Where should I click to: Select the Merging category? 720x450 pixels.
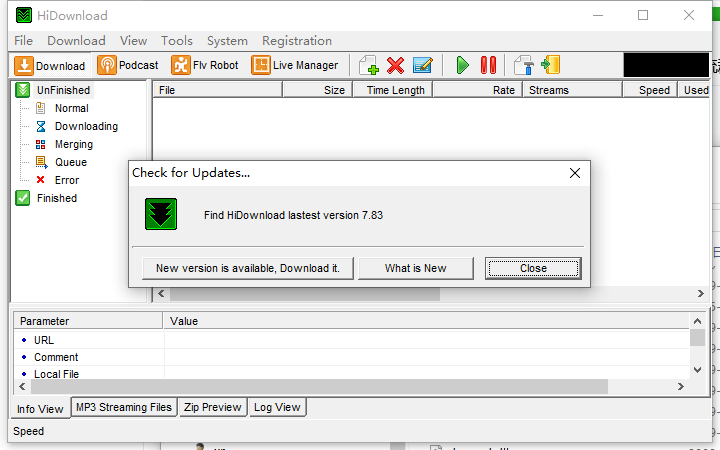(x=73, y=144)
